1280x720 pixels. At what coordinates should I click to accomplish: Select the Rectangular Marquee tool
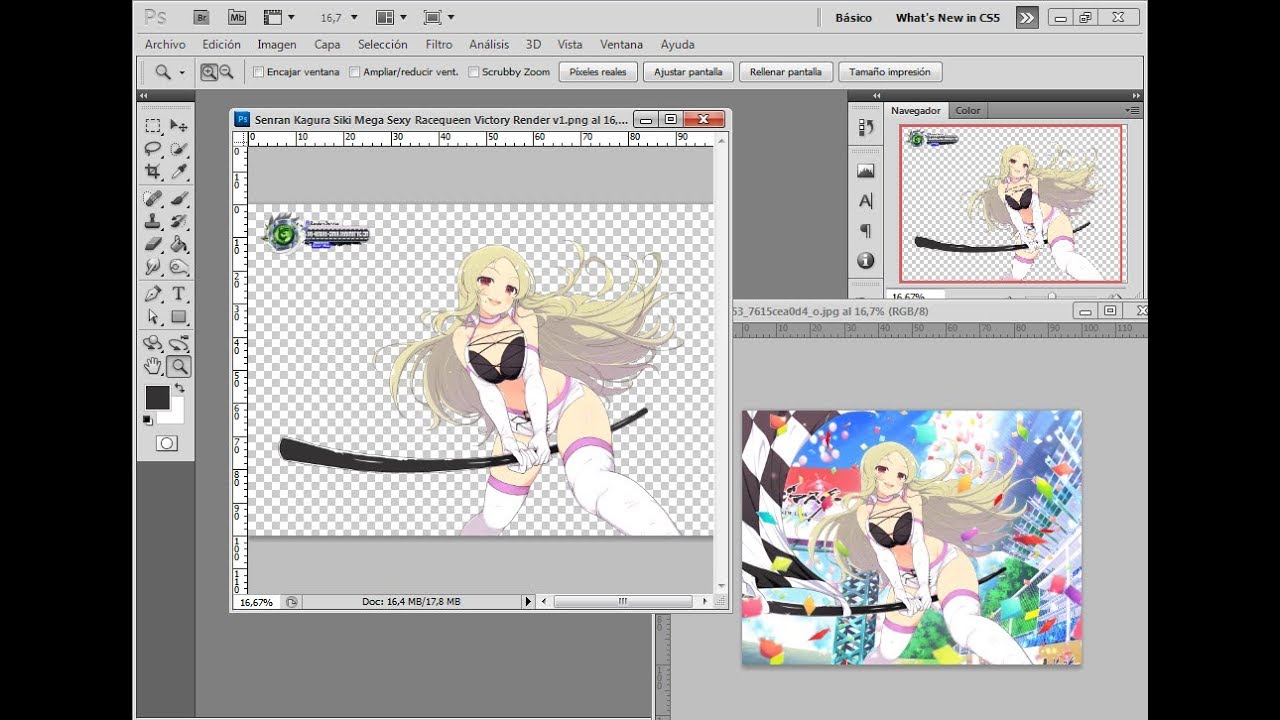coord(153,125)
